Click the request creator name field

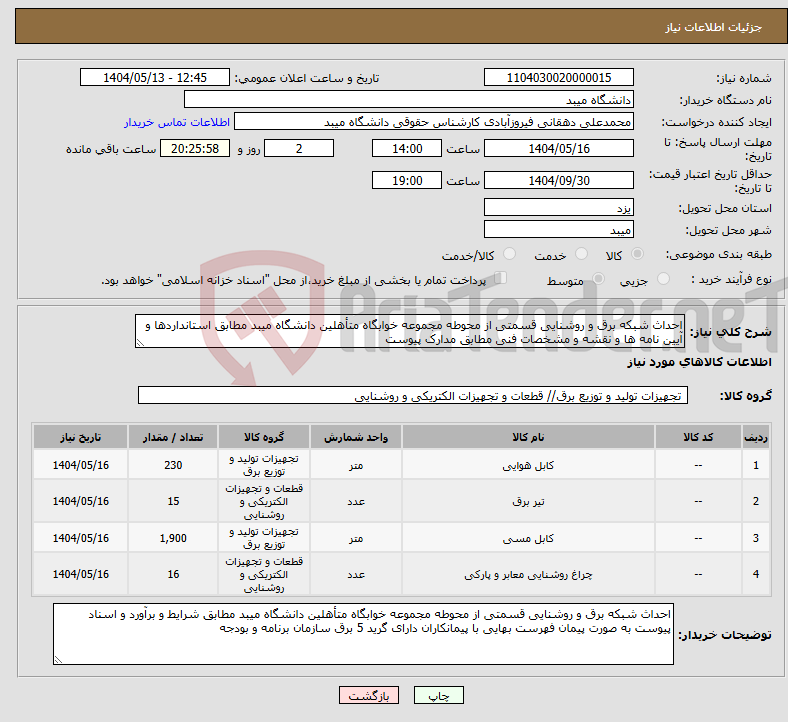(x=434, y=122)
